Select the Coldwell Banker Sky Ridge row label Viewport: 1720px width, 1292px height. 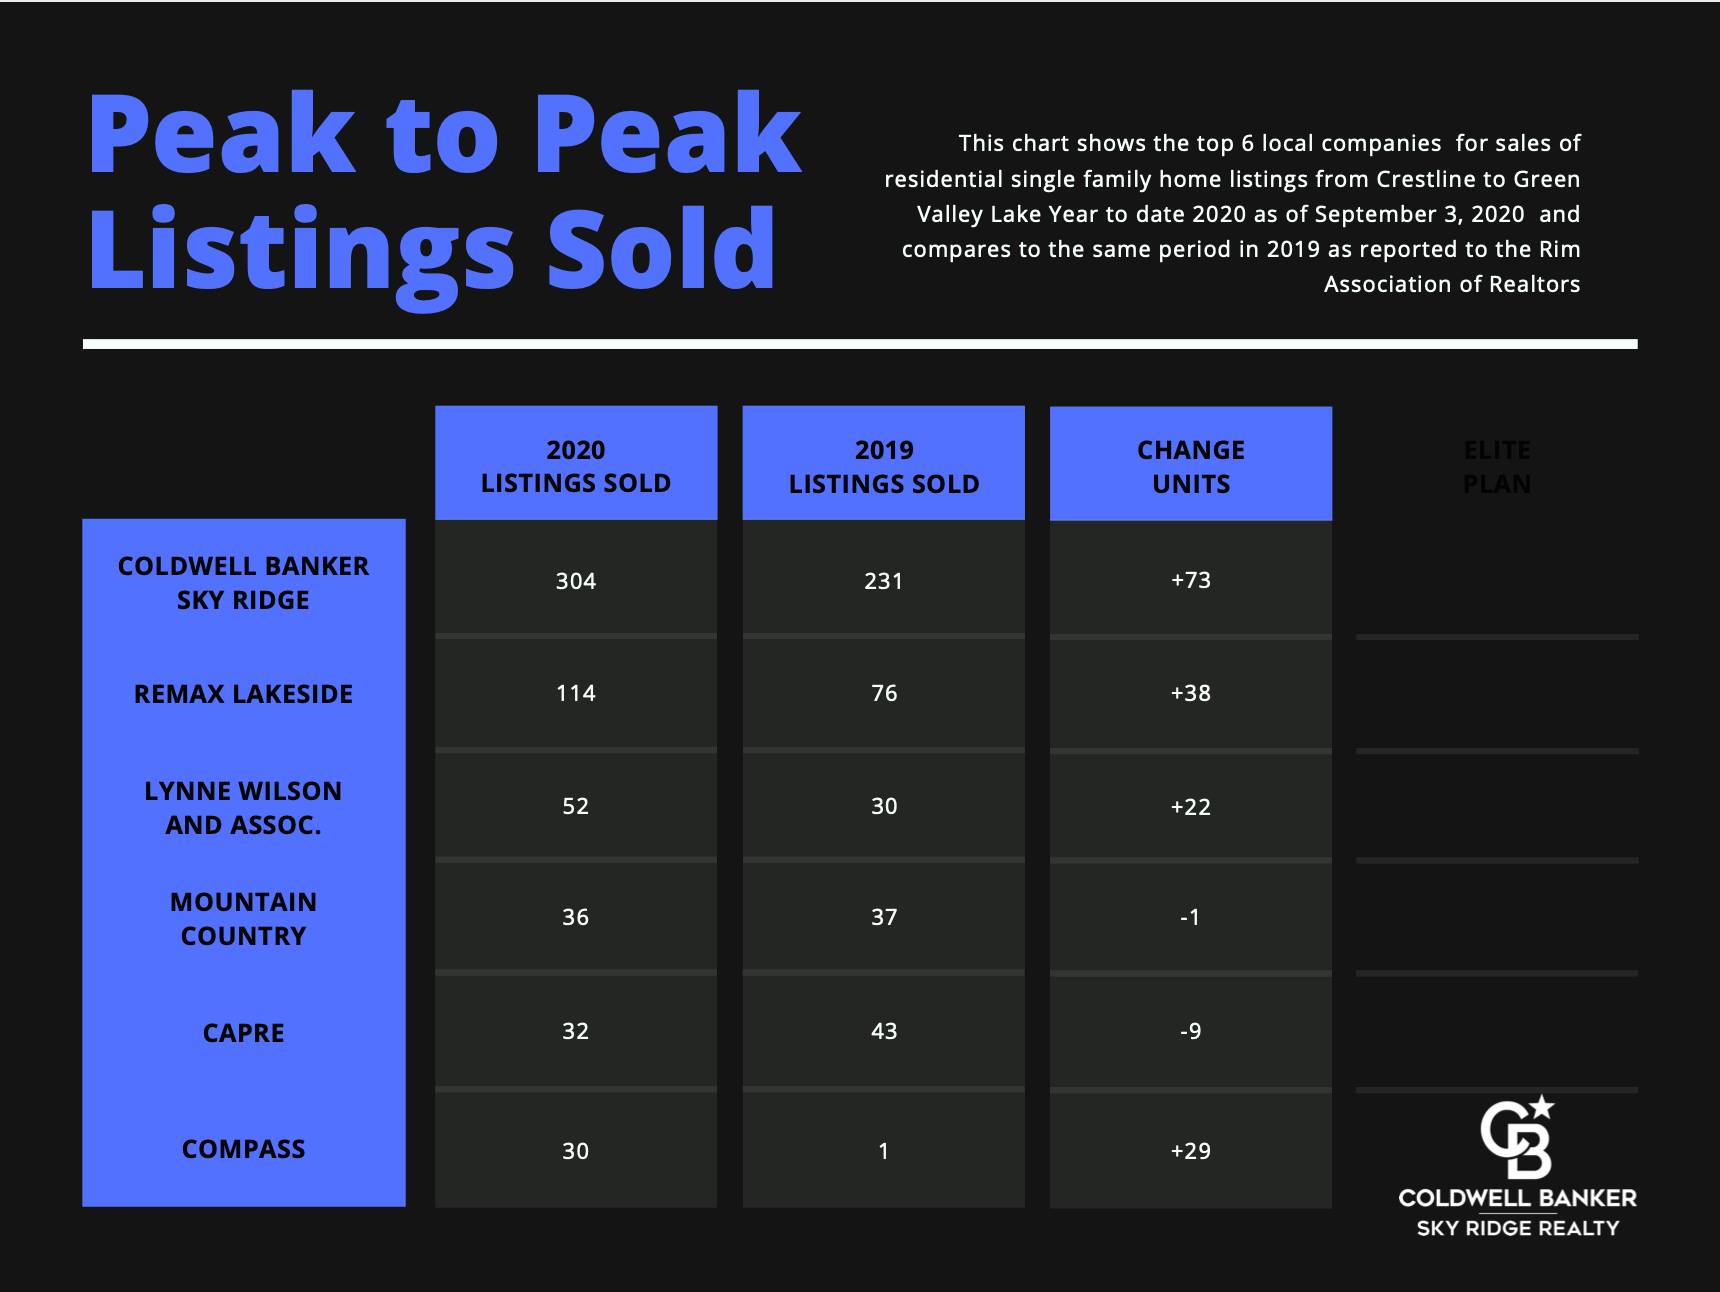tap(243, 583)
